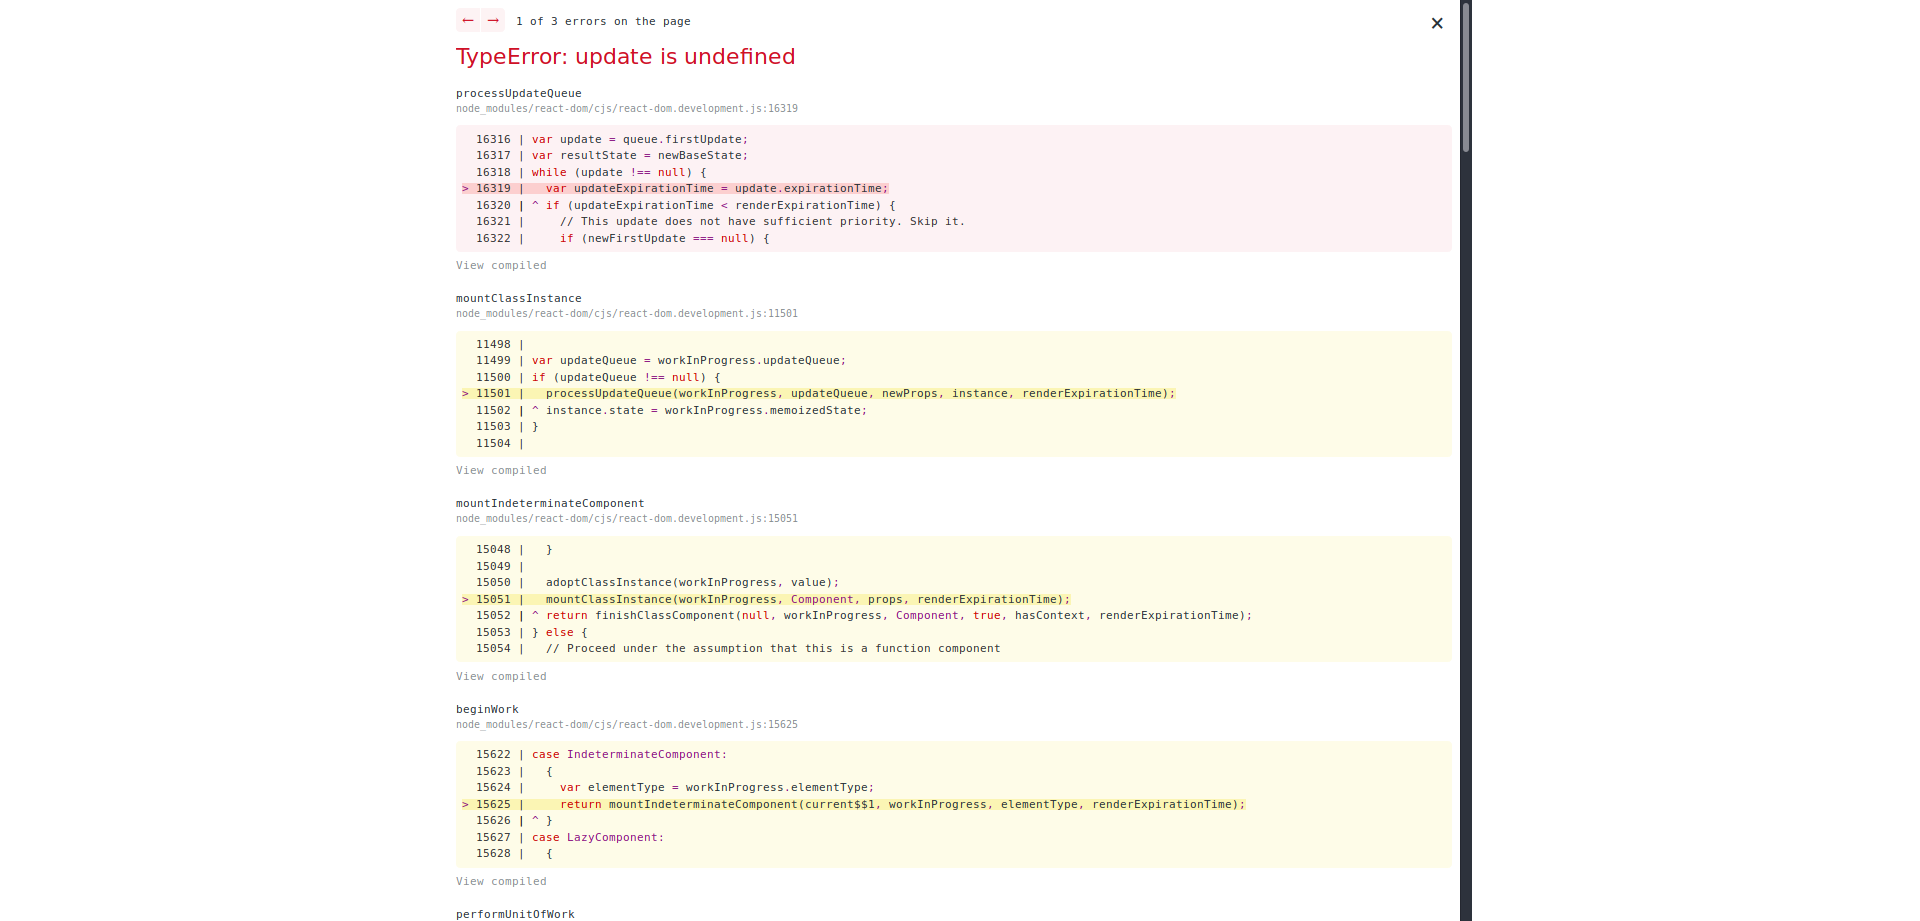This screenshot has width=1920, height=921.
Task: Click View compiled under processUpdateQueue frame
Action: pyautogui.click(x=501, y=266)
